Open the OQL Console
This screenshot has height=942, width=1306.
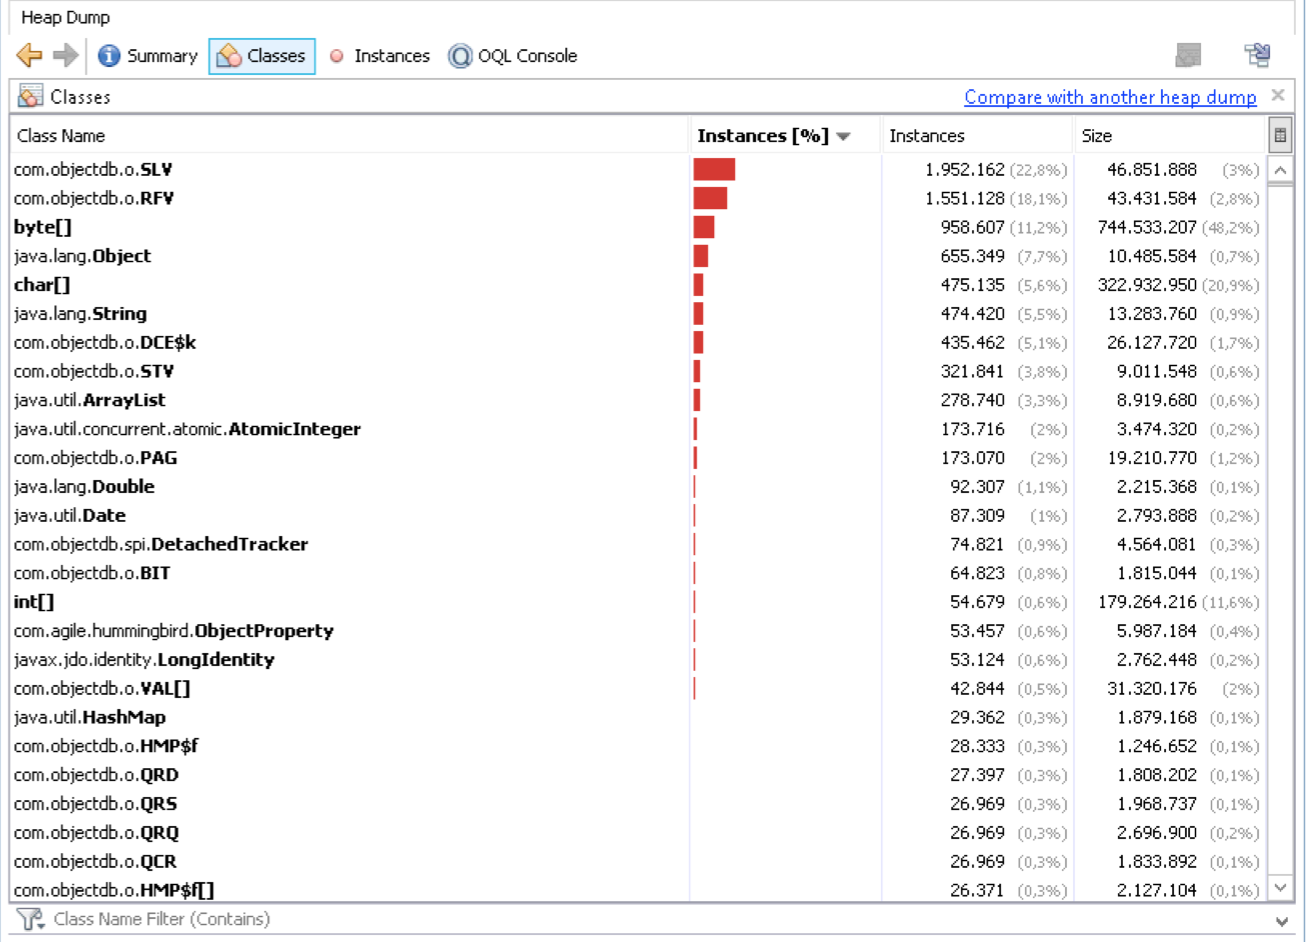click(513, 56)
